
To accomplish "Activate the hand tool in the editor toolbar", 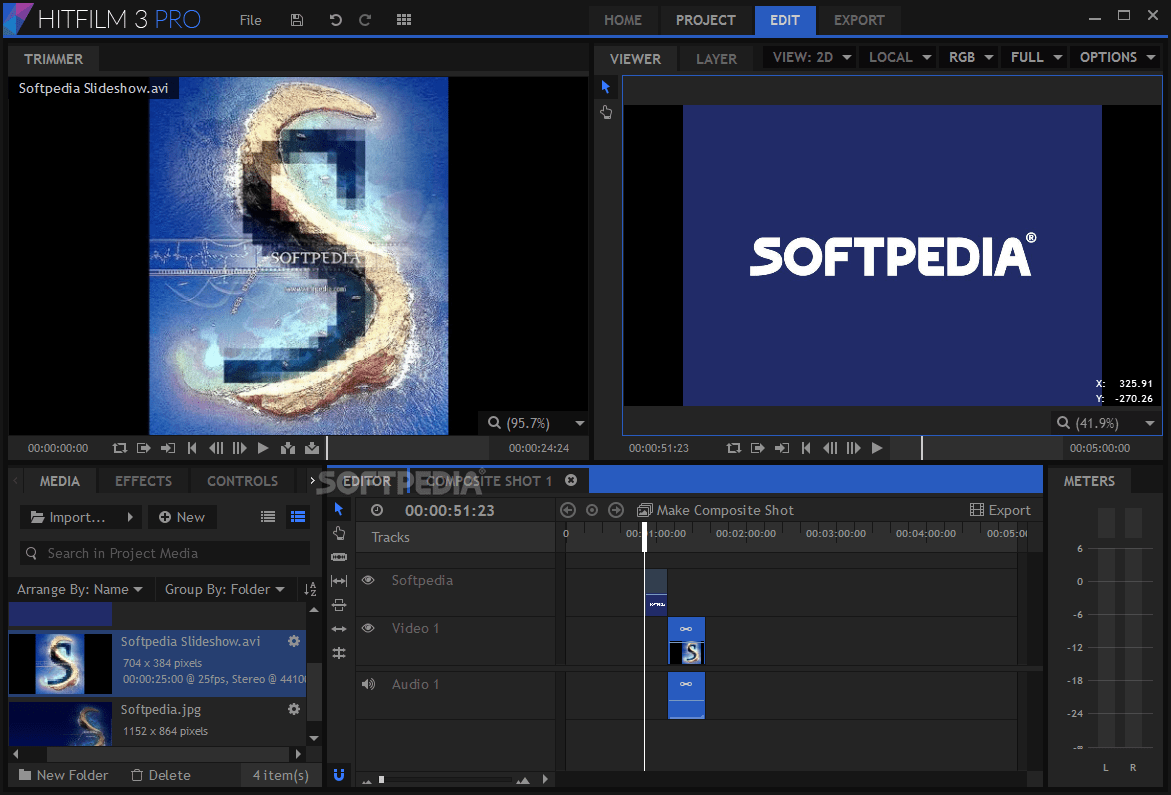I will [x=338, y=533].
